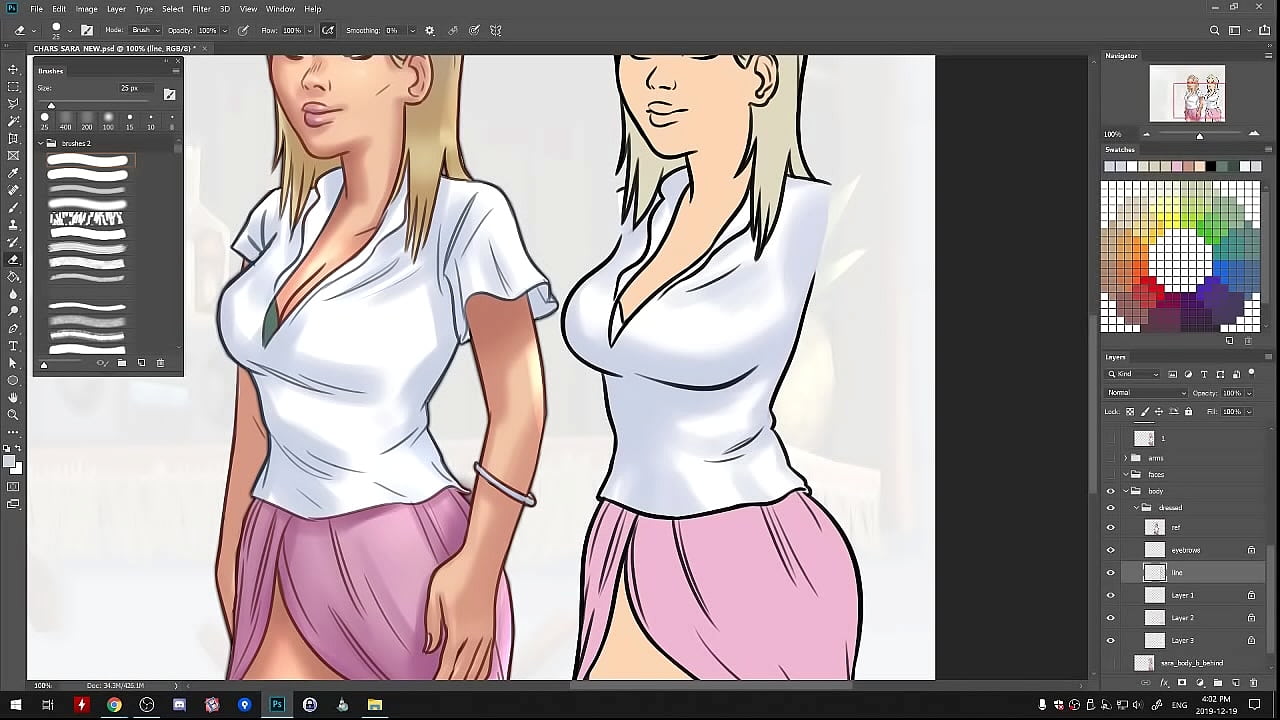The image size is (1280, 720).
Task: Toggle visibility of the body group
Action: tap(1110, 491)
